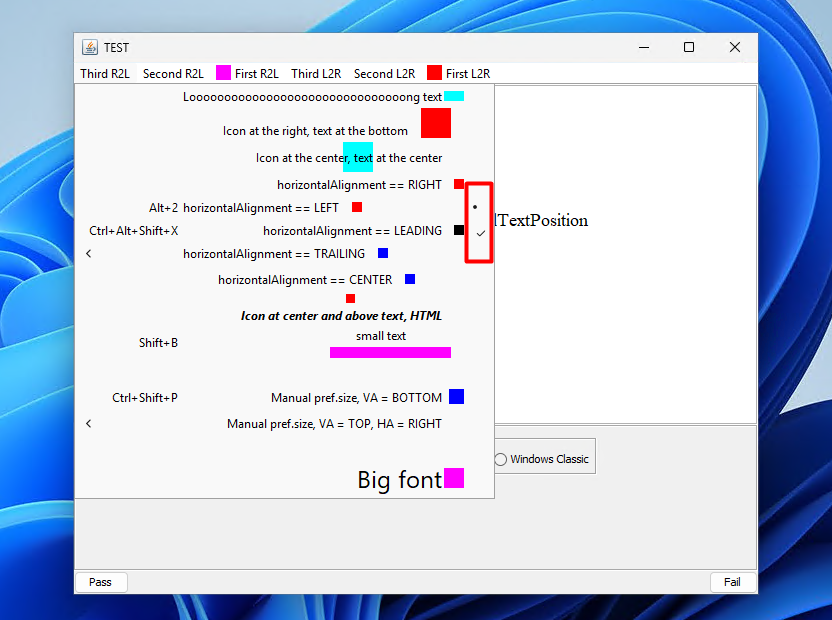Click the large red square icon in the menu
Image resolution: width=832 pixels, height=620 pixels.
(x=436, y=123)
